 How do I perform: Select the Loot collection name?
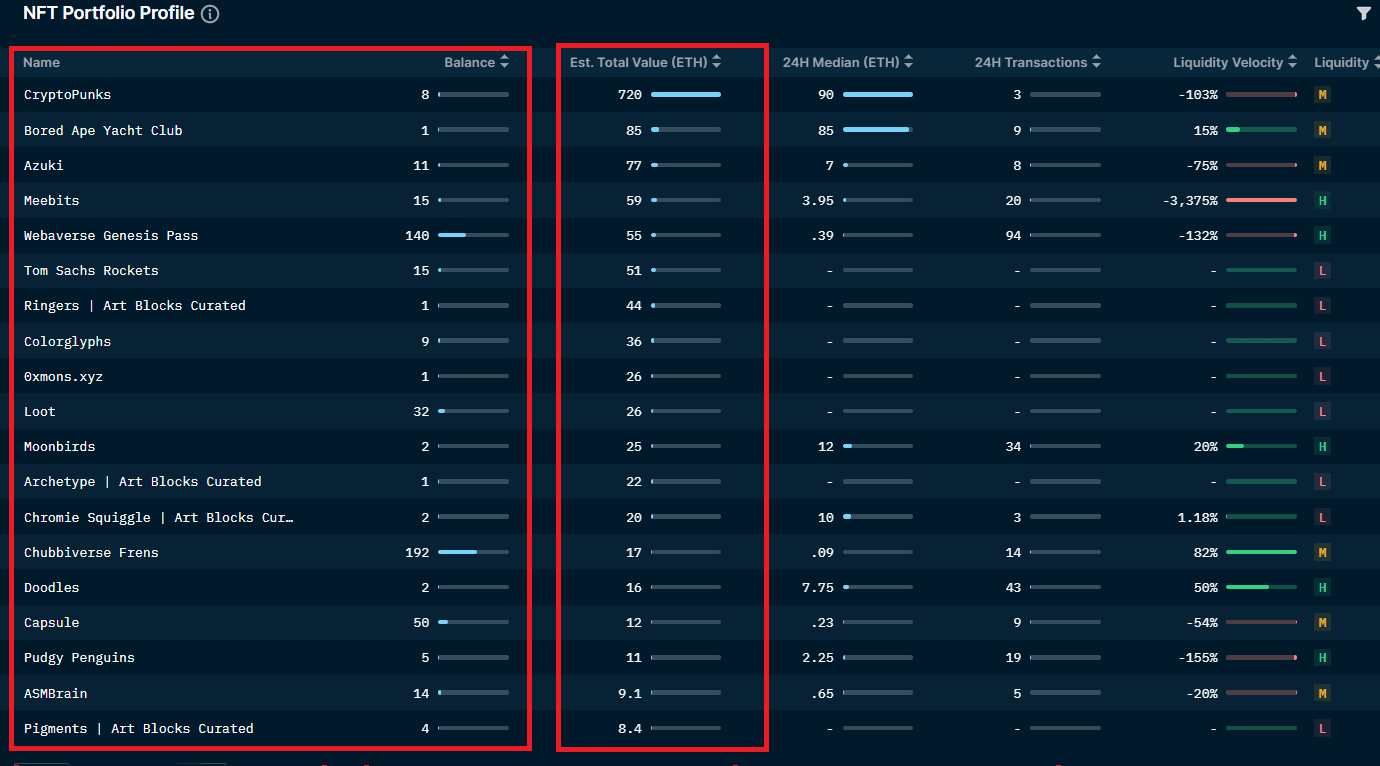click(x=40, y=411)
